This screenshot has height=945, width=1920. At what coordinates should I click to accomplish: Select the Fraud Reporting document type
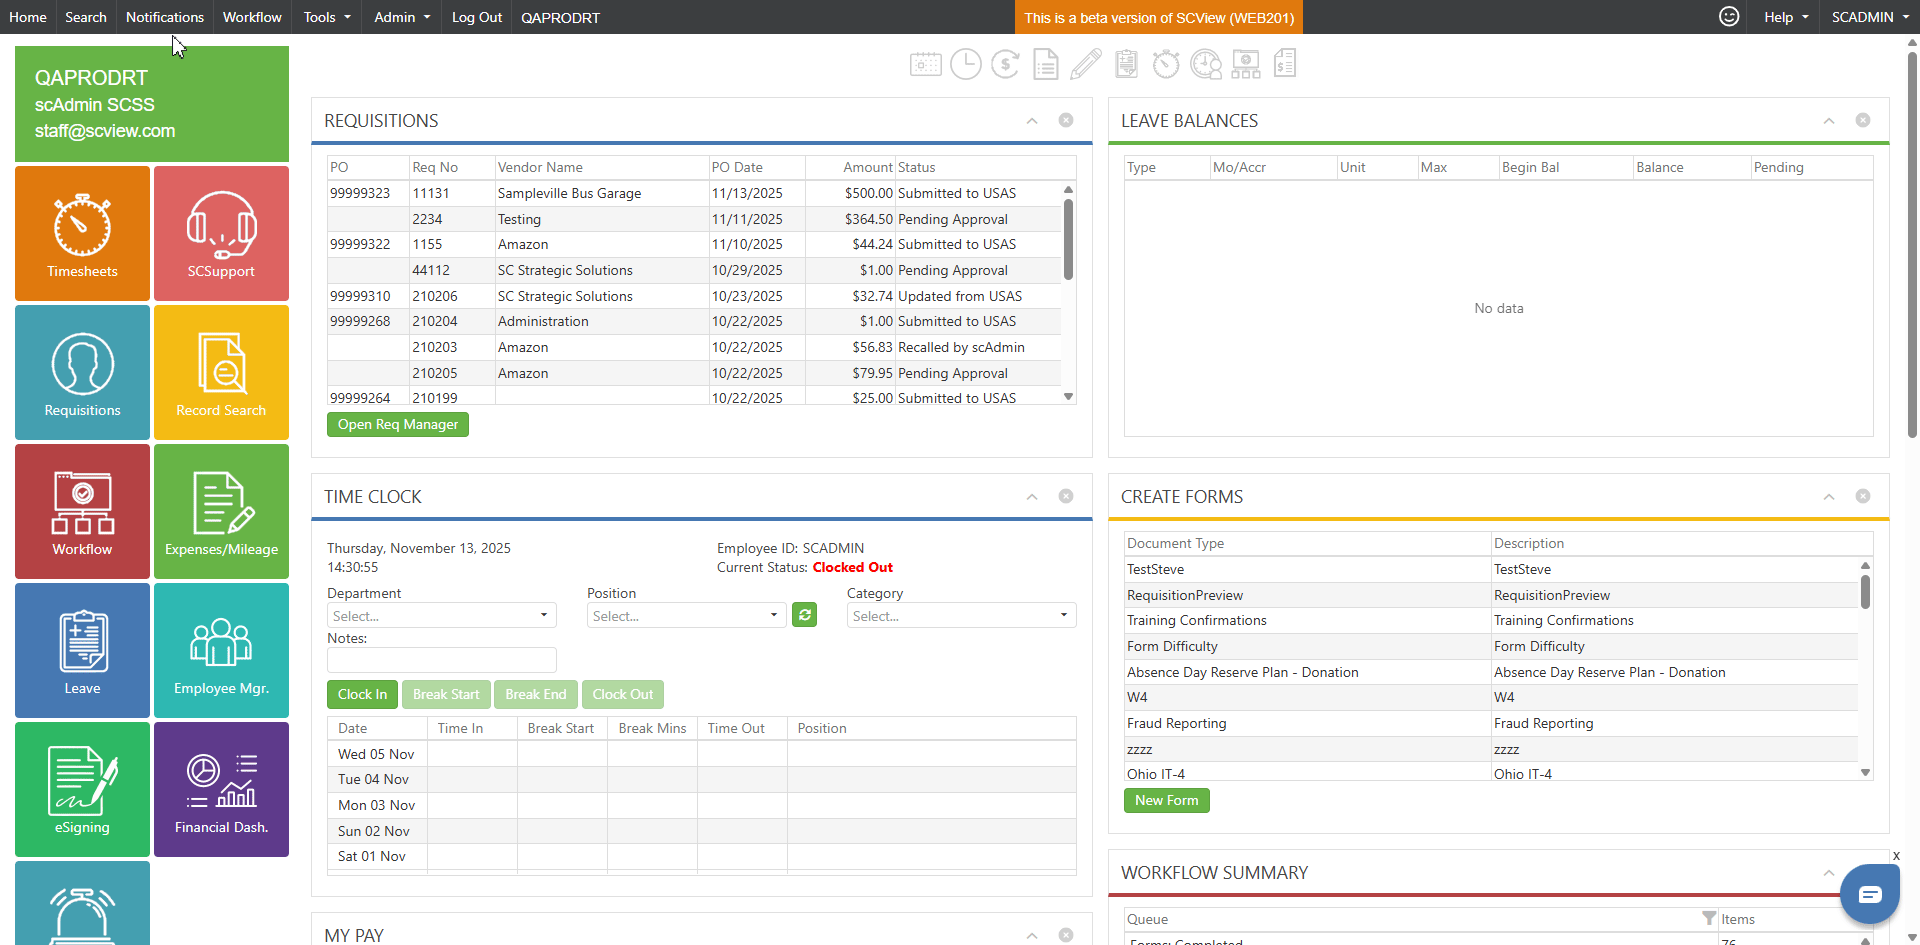pyautogui.click(x=1491, y=723)
